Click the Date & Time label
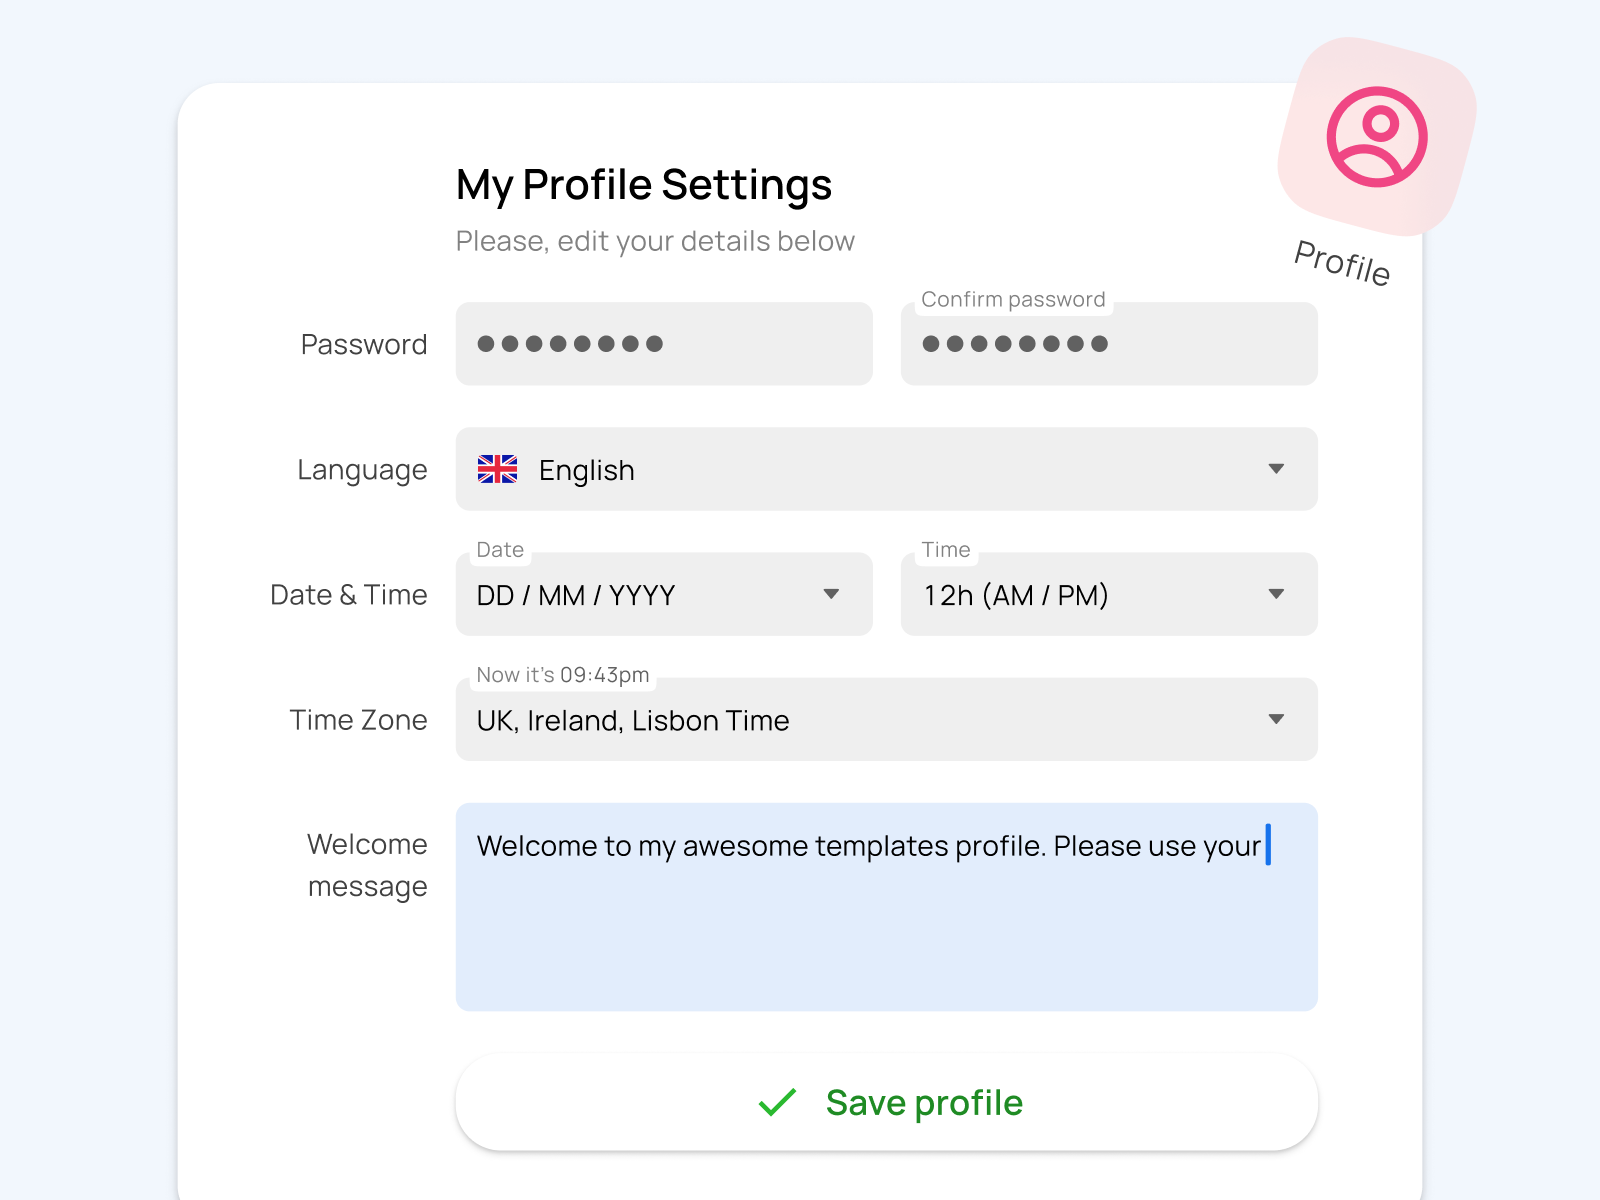This screenshot has height=1200, width=1600. [x=349, y=595]
